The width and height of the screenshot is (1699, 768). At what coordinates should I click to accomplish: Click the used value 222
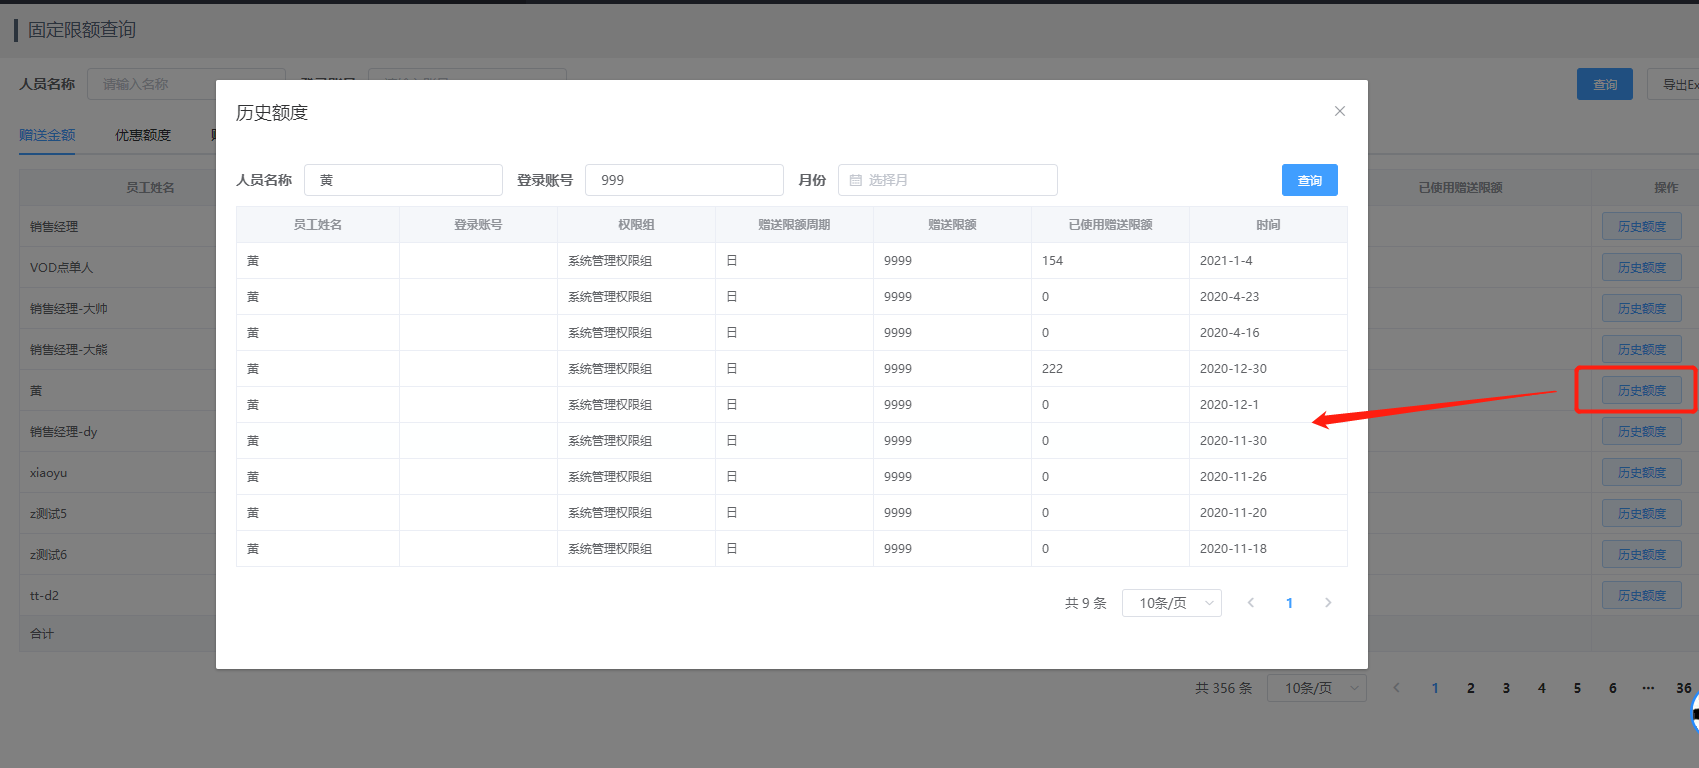(1052, 369)
